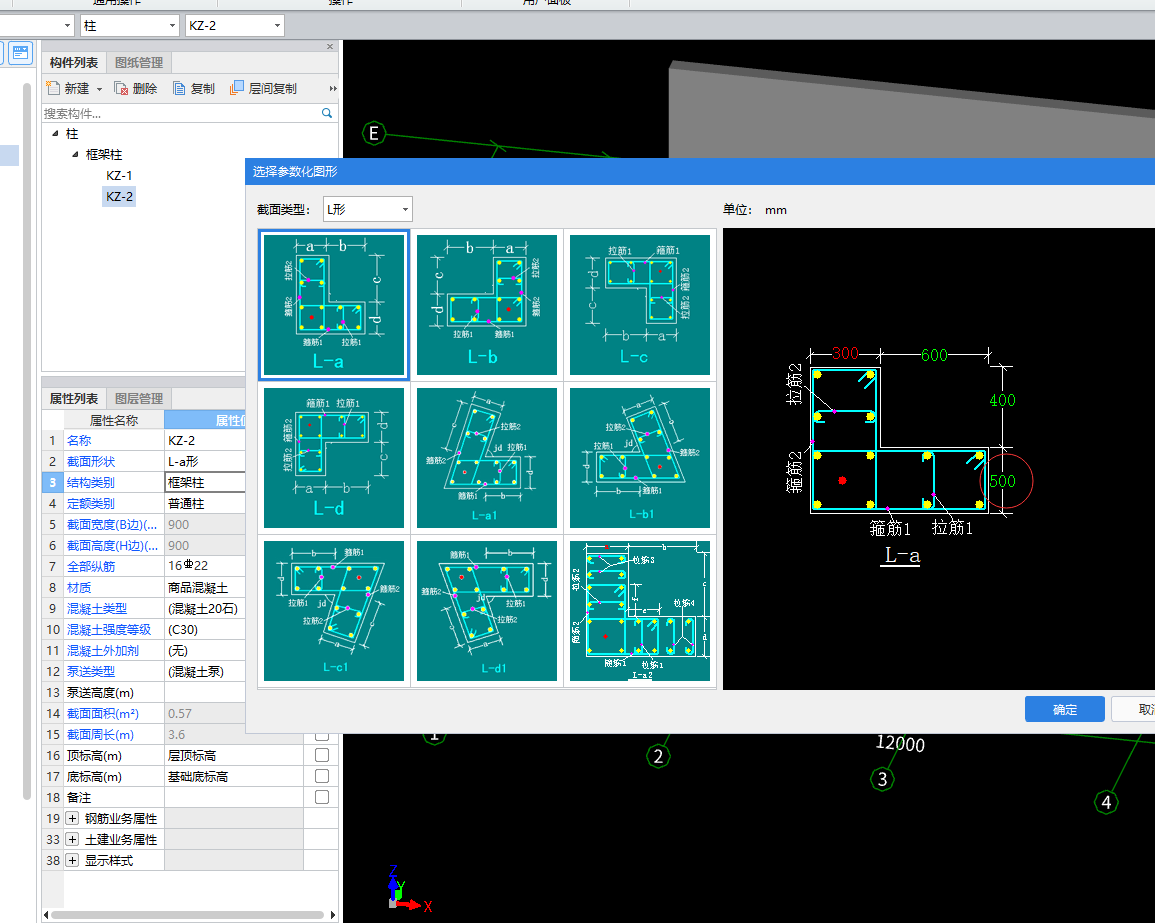Toggle the checkbox in 备注 row
The width and height of the screenshot is (1155, 923).
(322, 797)
